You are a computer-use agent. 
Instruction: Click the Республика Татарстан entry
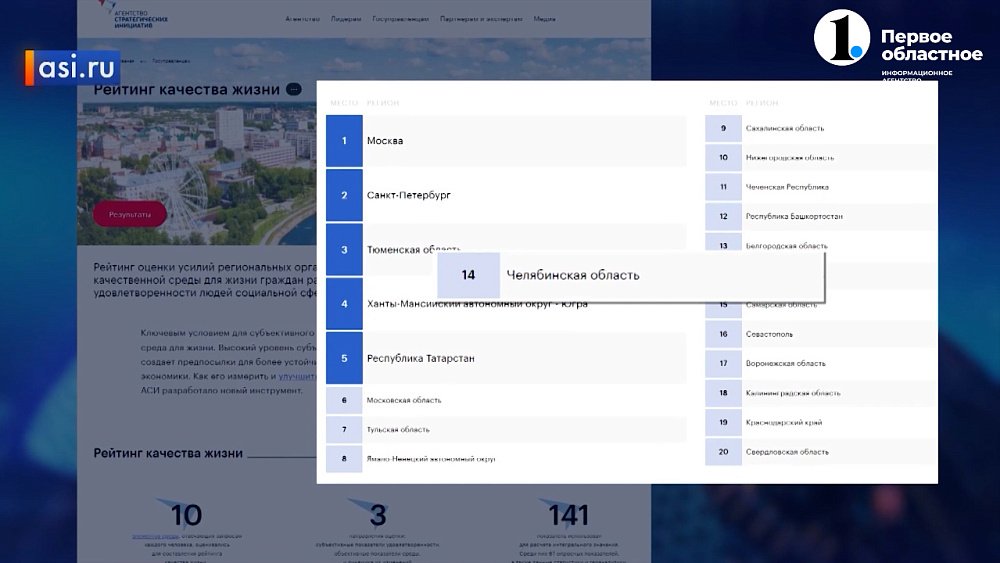click(x=525, y=358)
